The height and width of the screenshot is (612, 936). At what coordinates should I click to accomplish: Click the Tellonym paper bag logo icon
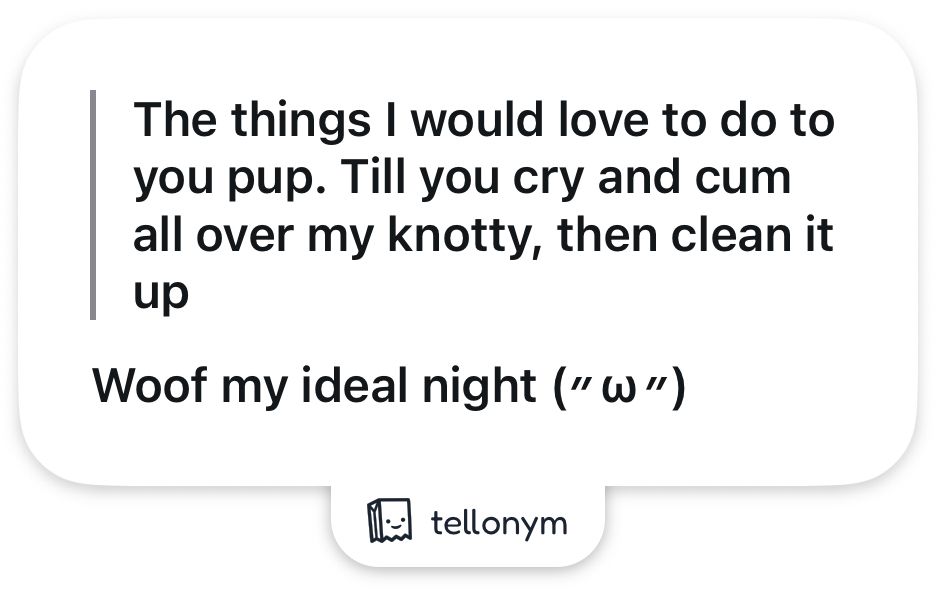389,521
